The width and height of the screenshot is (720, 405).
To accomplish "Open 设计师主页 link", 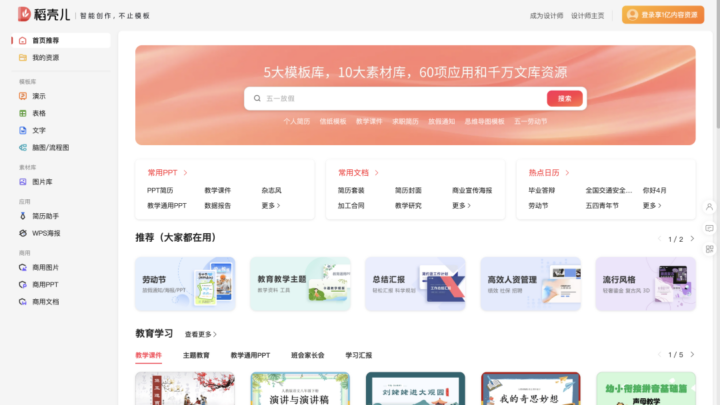I will 588,16.
